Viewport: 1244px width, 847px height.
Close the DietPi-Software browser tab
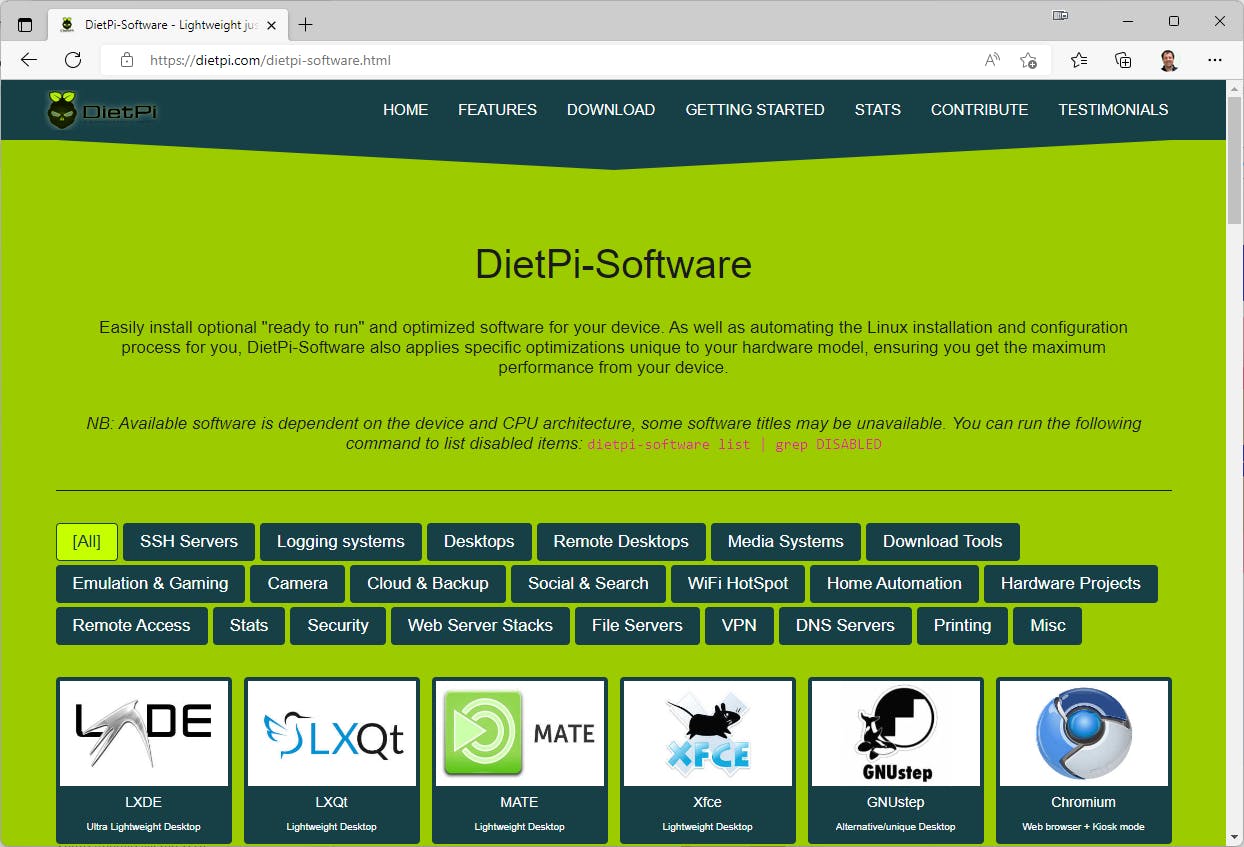tap(272, 25)
